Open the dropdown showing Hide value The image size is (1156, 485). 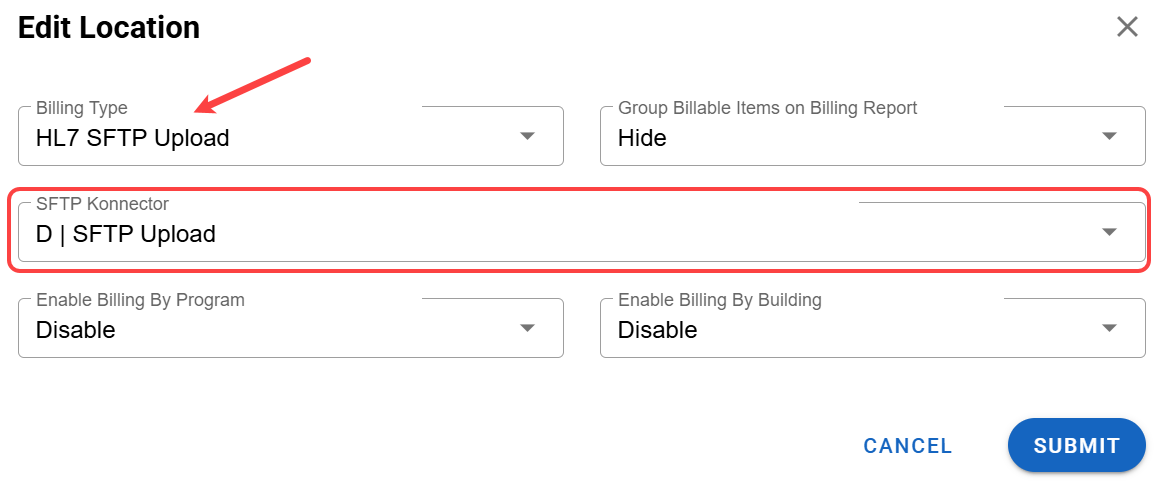coord(642,138)
